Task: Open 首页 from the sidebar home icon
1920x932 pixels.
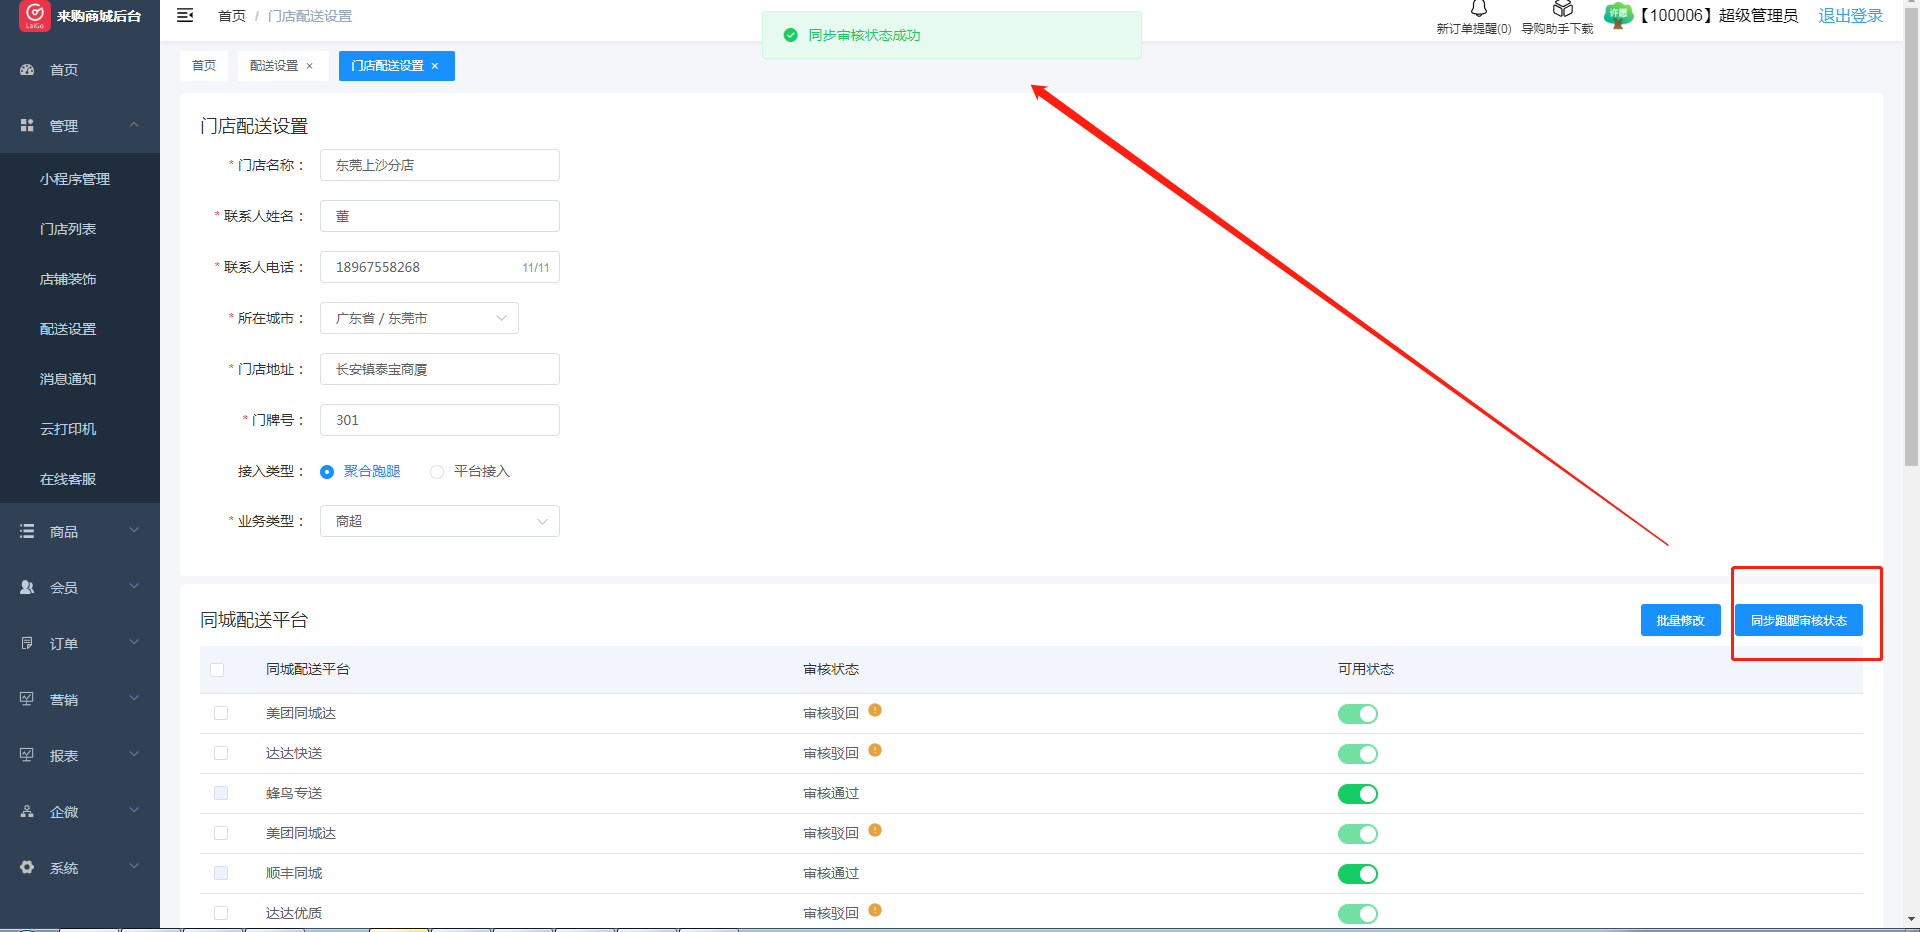Action: pos(27,70)
